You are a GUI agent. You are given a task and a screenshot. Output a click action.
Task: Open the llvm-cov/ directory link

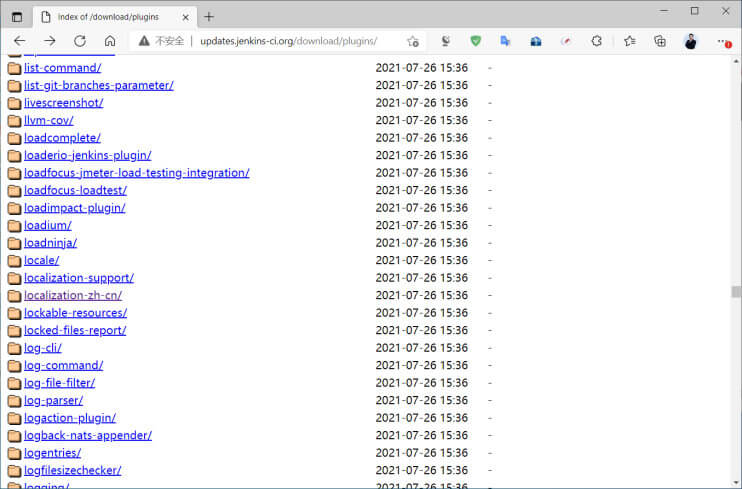(49, 120)
